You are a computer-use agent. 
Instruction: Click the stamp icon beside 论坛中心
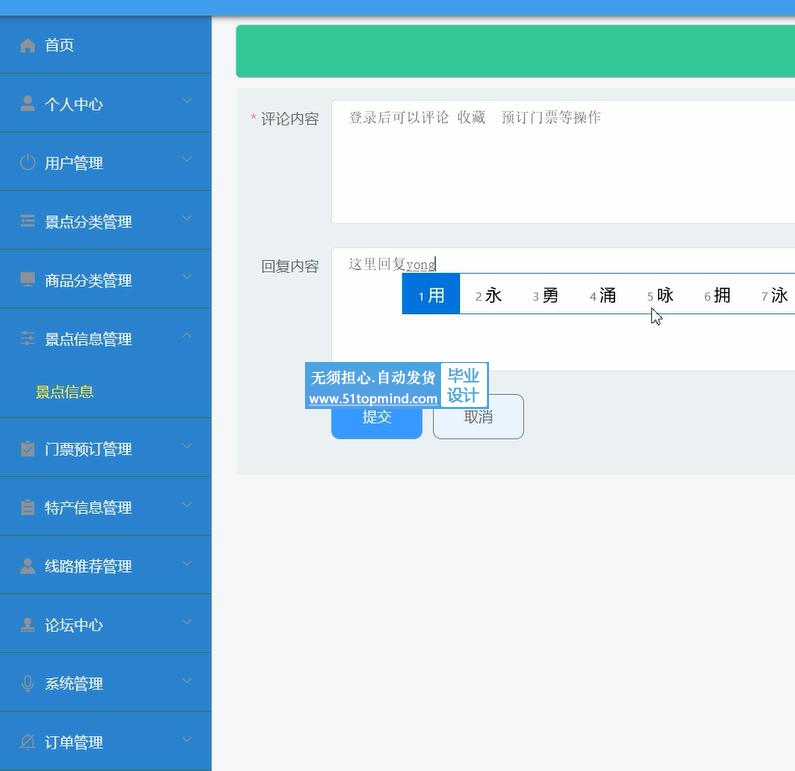click(x=27, y=625)
